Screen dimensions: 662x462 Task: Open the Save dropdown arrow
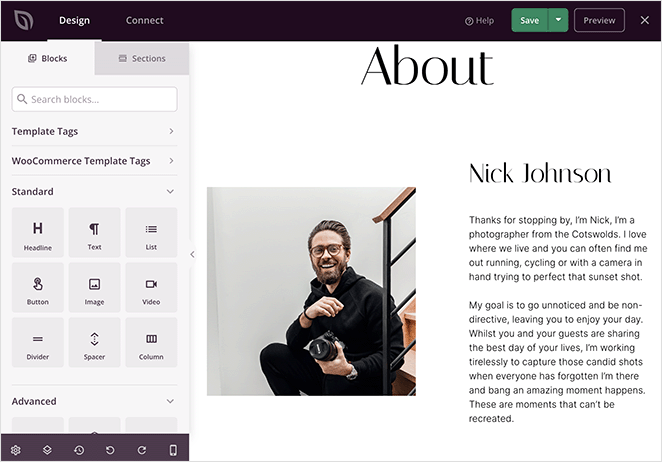point(558,20)
